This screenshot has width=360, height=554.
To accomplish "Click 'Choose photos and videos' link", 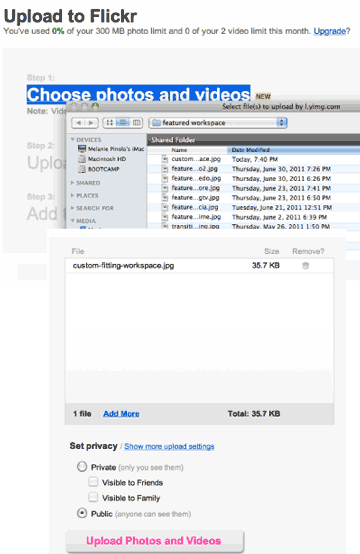I will point(138,94).
